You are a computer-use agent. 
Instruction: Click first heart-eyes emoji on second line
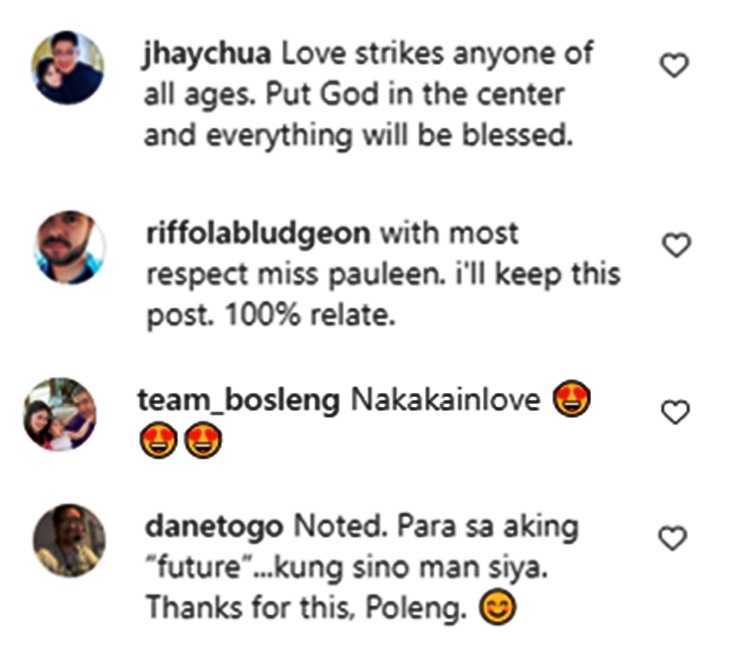pos(159,440)
